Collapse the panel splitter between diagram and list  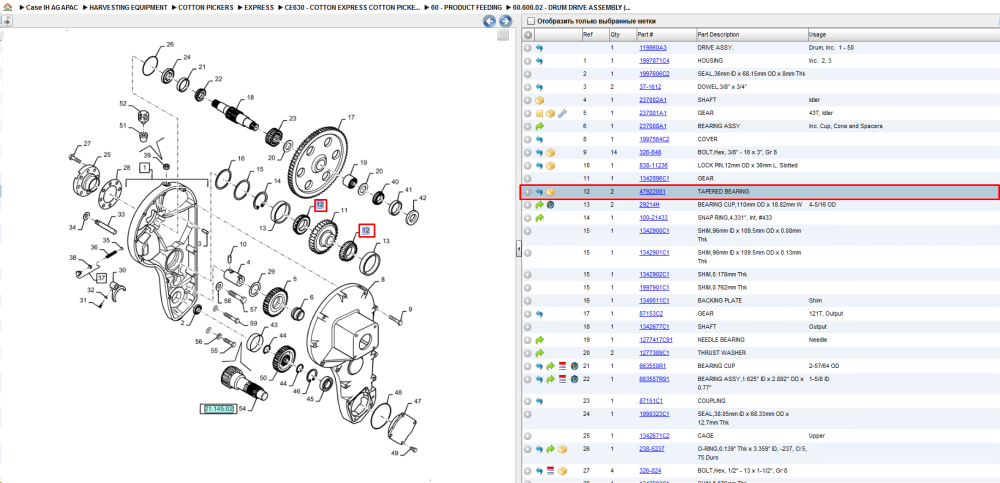coord(517,249)
